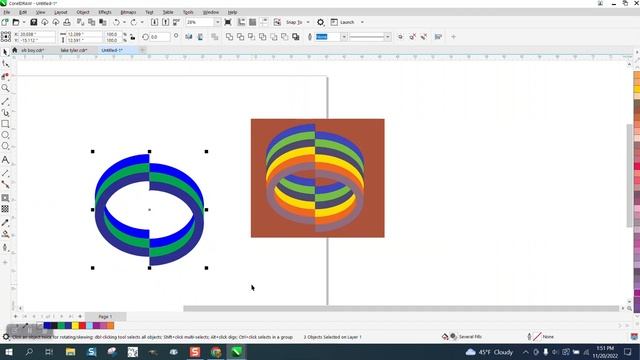640x360 pixels.
Task: Expand the Open folder dropdown arrow
Action: [x=24, y=22]
